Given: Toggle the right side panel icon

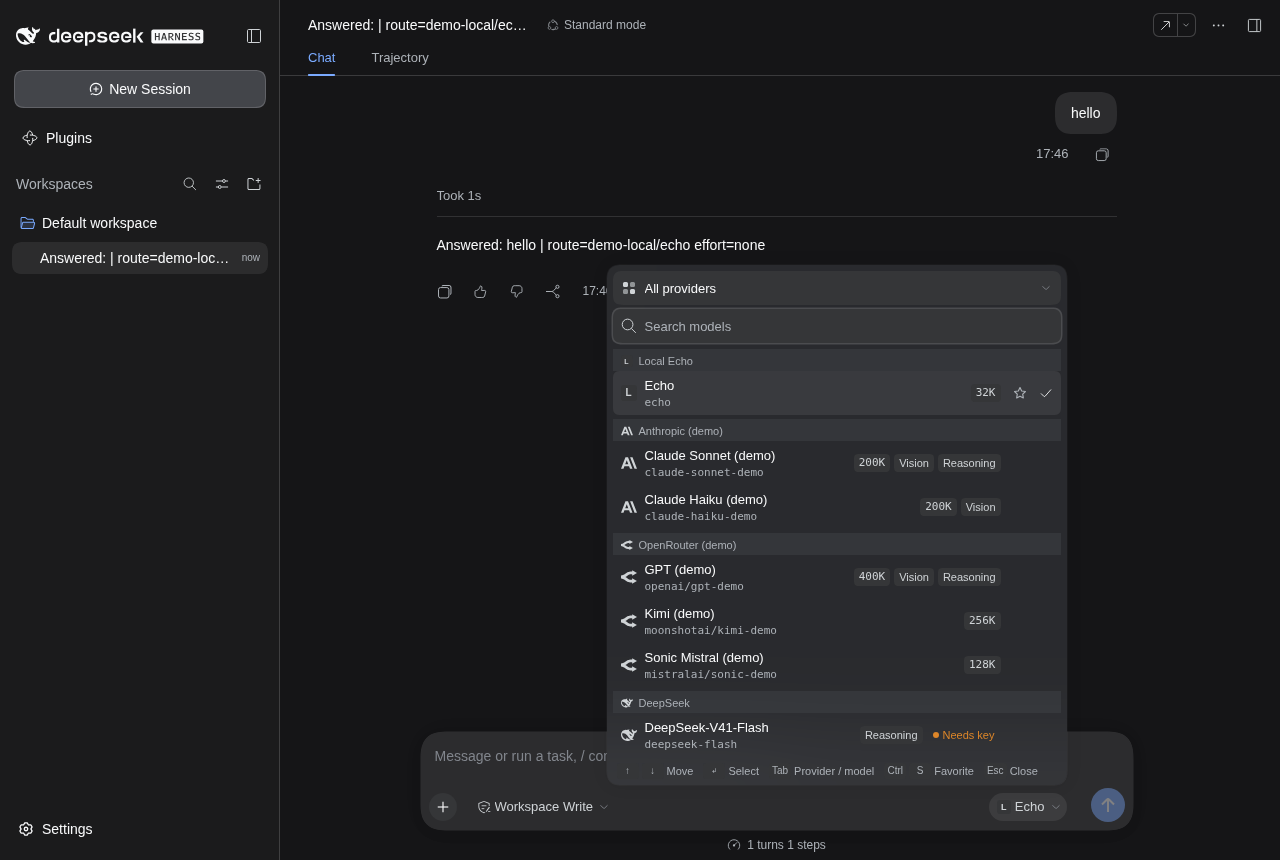Looking at the screenshot, I should point(1254,25).
